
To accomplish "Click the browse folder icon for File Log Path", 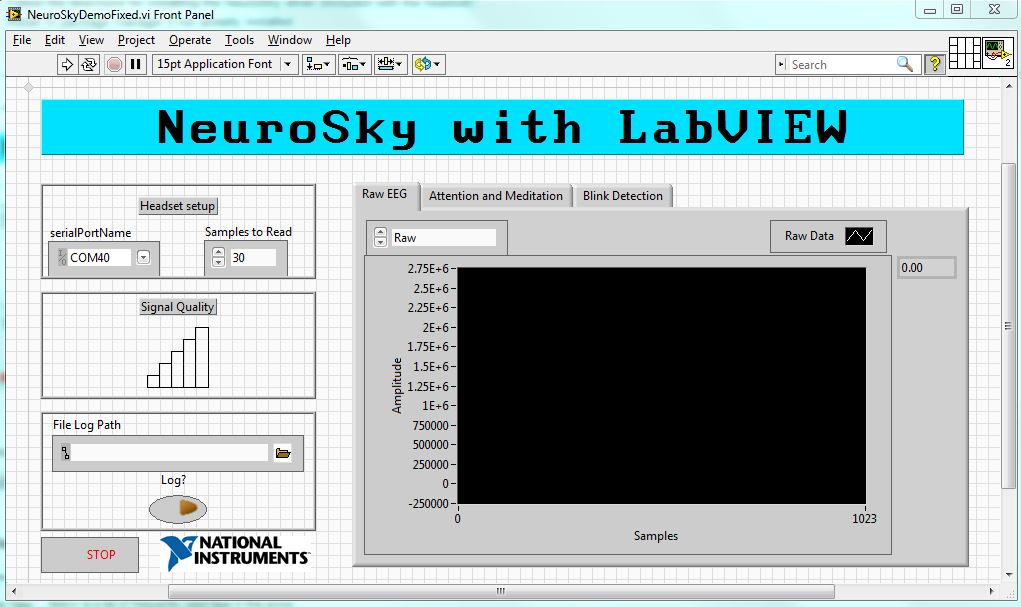I will (x=283, y=453).
